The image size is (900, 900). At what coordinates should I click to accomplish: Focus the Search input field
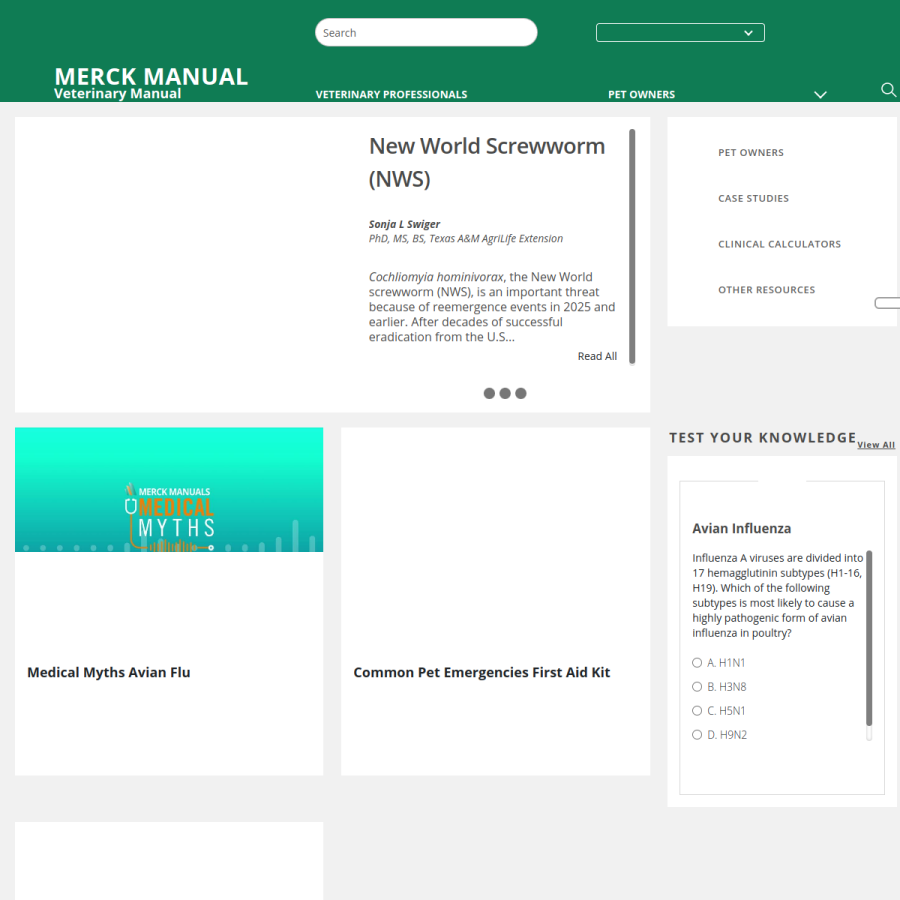click(x=426, y=33)
